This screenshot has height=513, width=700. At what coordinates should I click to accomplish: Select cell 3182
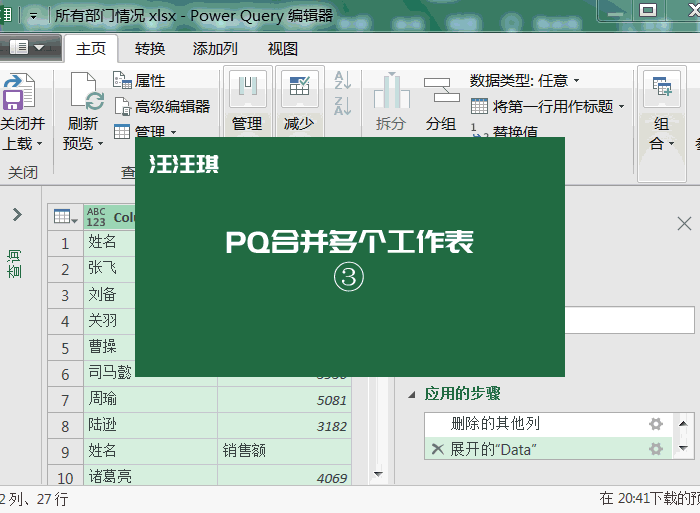point(284,425)
